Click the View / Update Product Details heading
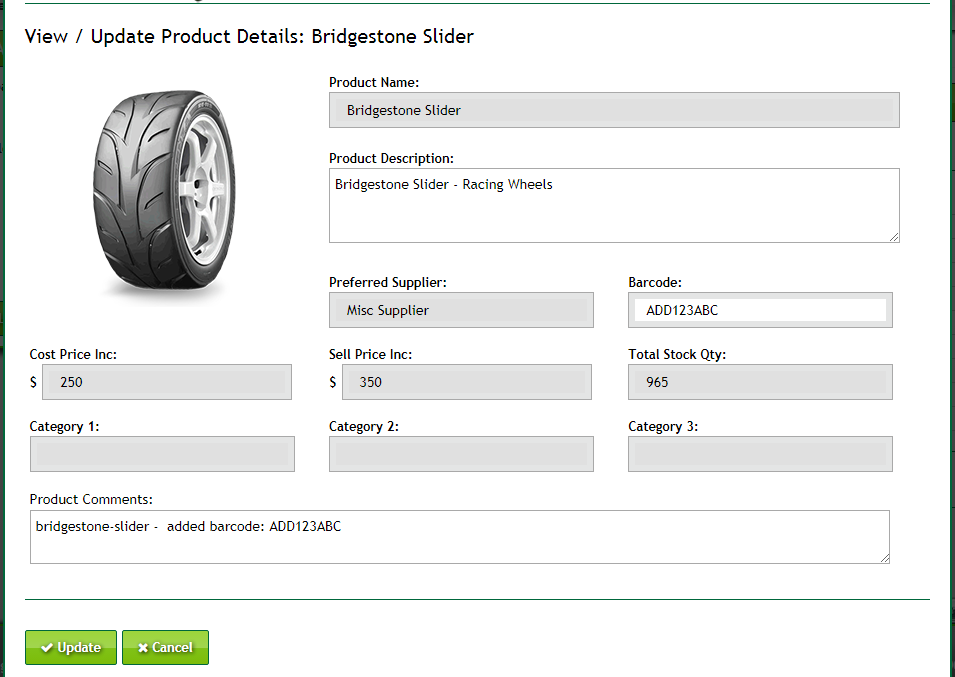 click(249, 37)
